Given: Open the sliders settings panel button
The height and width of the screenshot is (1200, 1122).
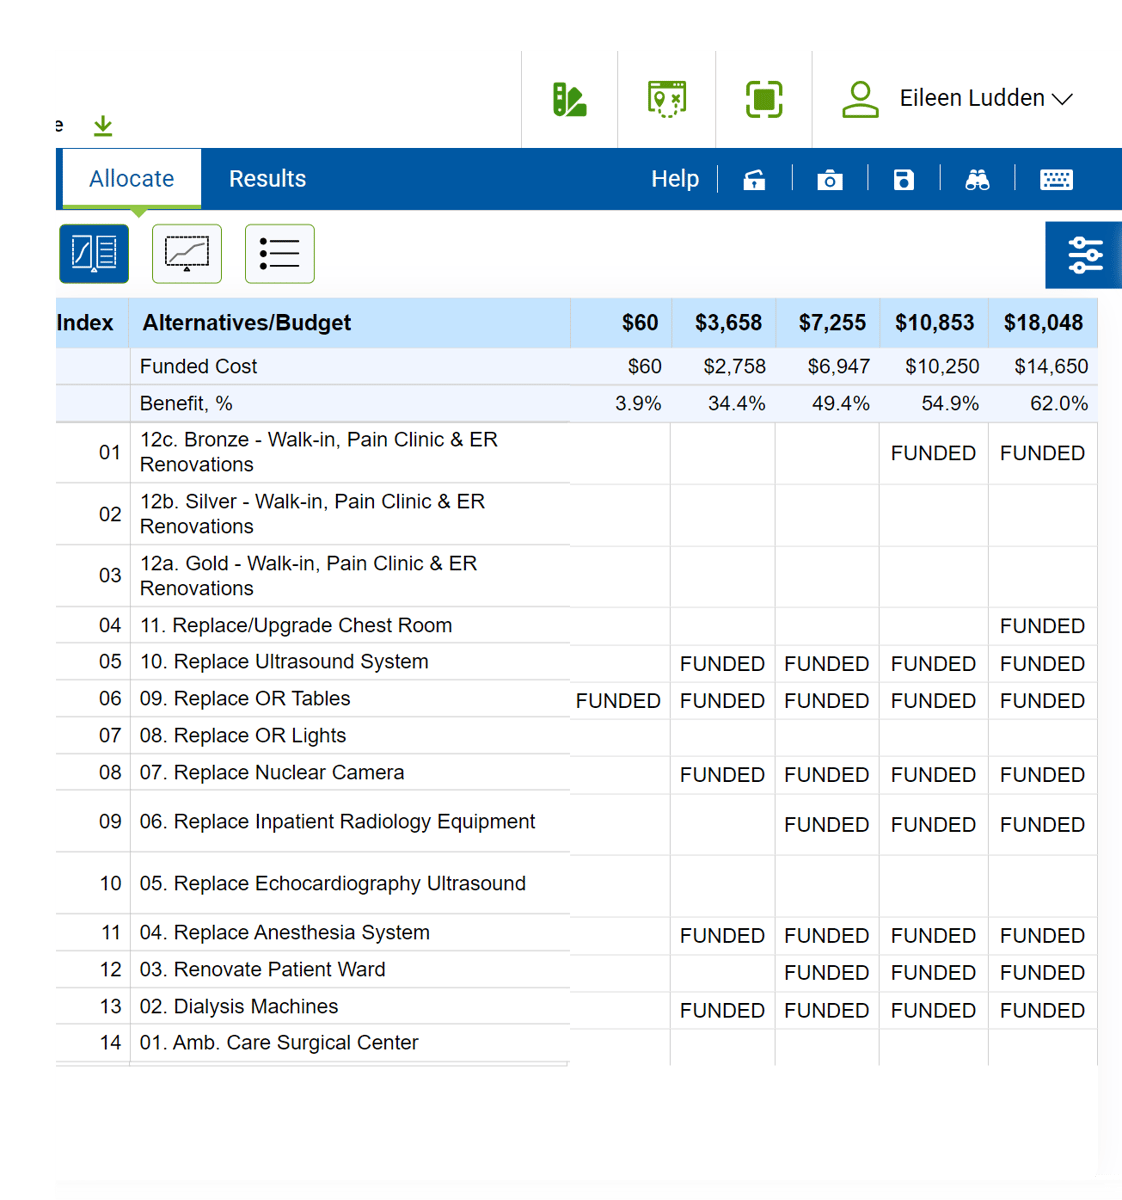Looking at the screenshot, I should click(1084, 255).
